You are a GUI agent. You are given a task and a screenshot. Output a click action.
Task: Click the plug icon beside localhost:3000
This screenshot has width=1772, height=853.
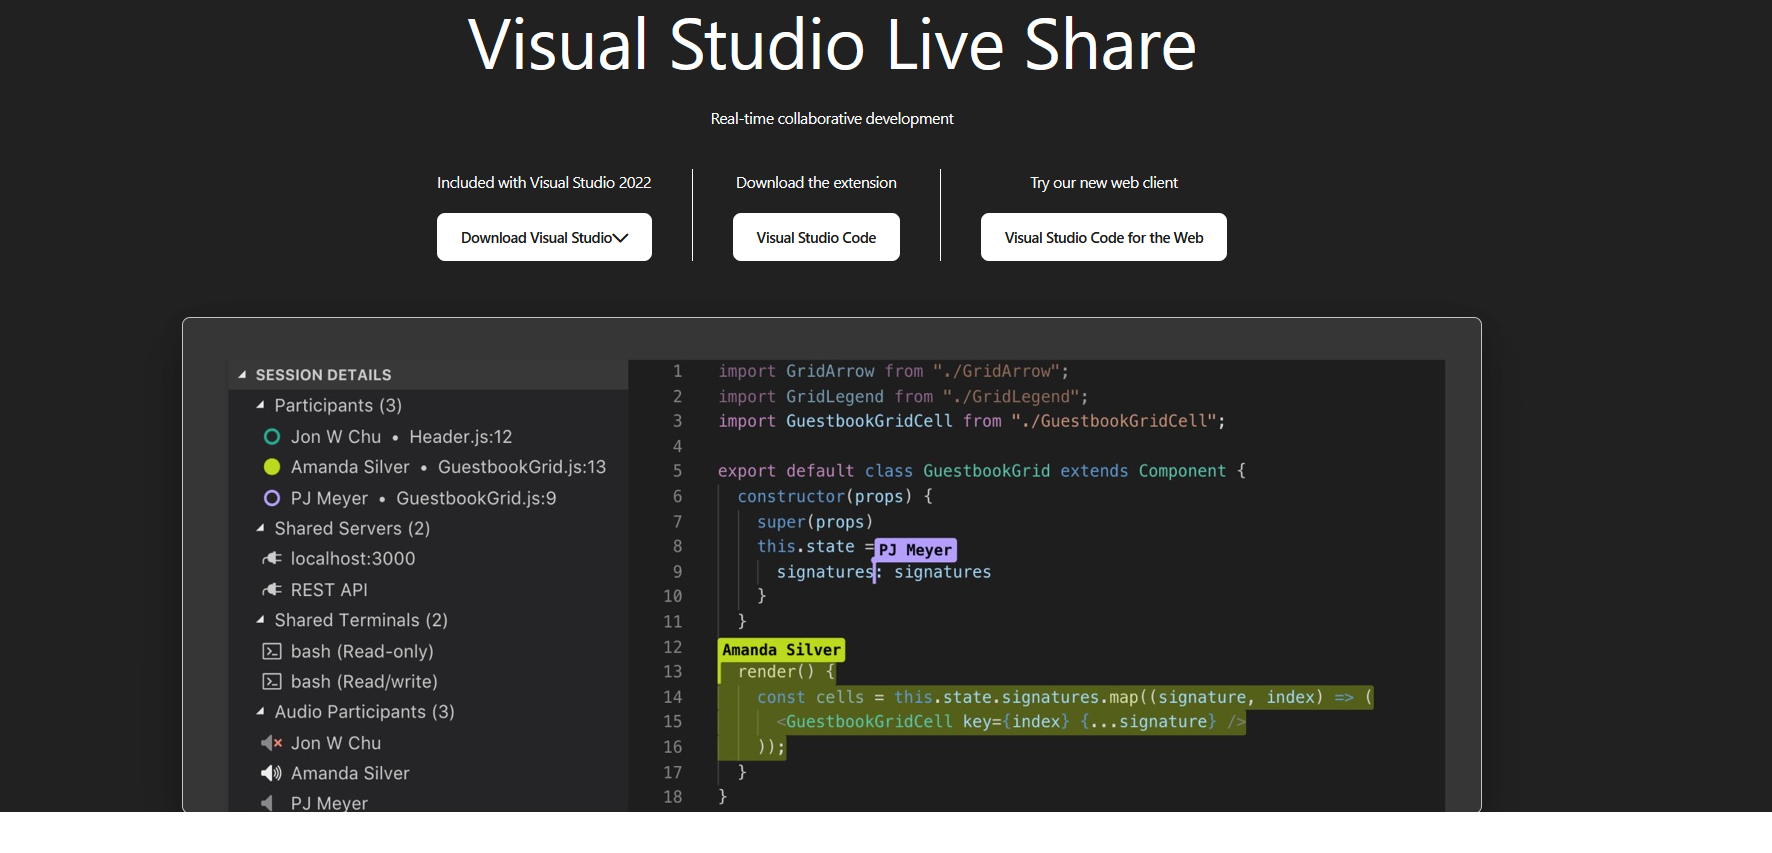click(x=271, y=559)
